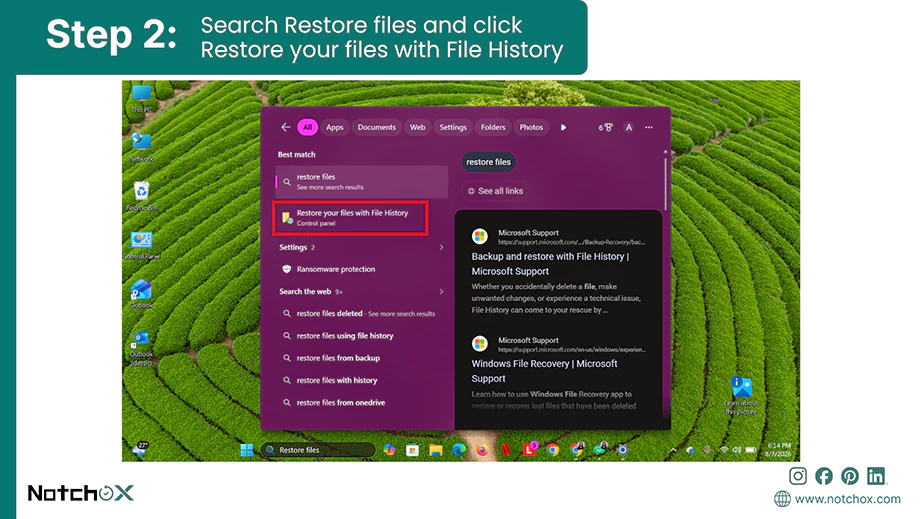Click the account avatar letter A
This screenshot has height=519, width=922.
(629, 127)
